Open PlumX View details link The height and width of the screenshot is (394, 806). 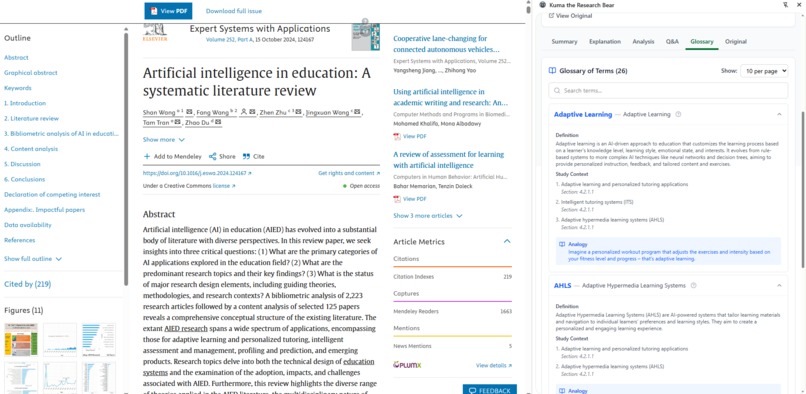click(x=493, y=365)
